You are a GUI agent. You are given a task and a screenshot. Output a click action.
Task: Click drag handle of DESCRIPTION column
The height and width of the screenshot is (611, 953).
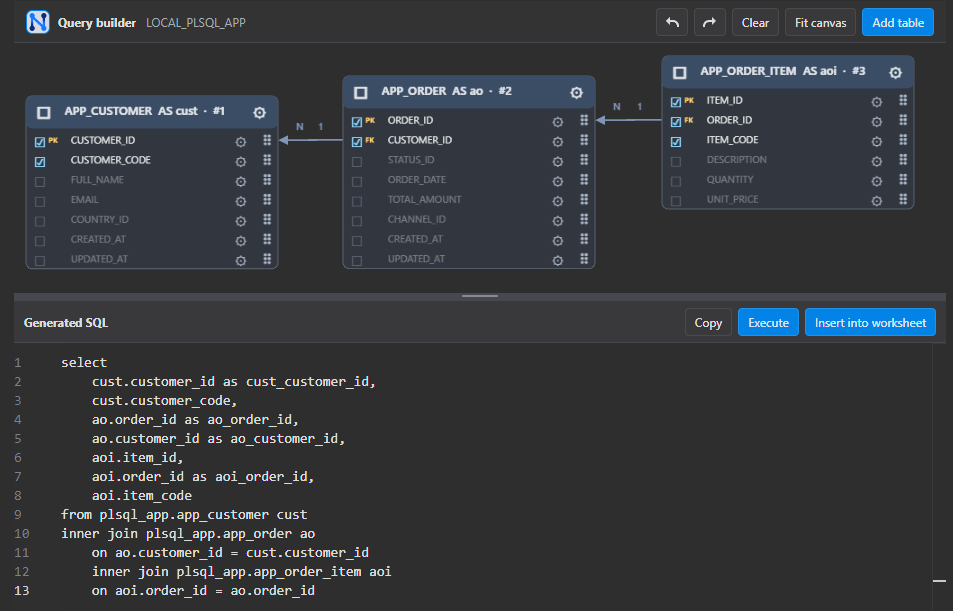(903, 159)
